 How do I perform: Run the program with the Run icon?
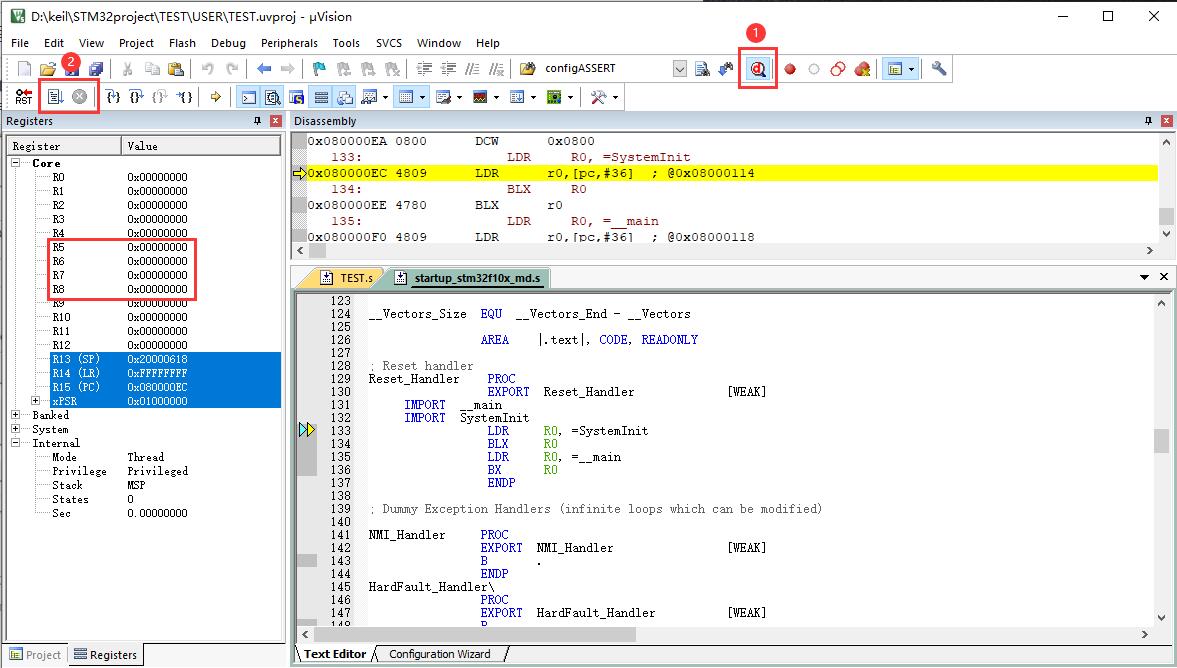coord(56,97)
